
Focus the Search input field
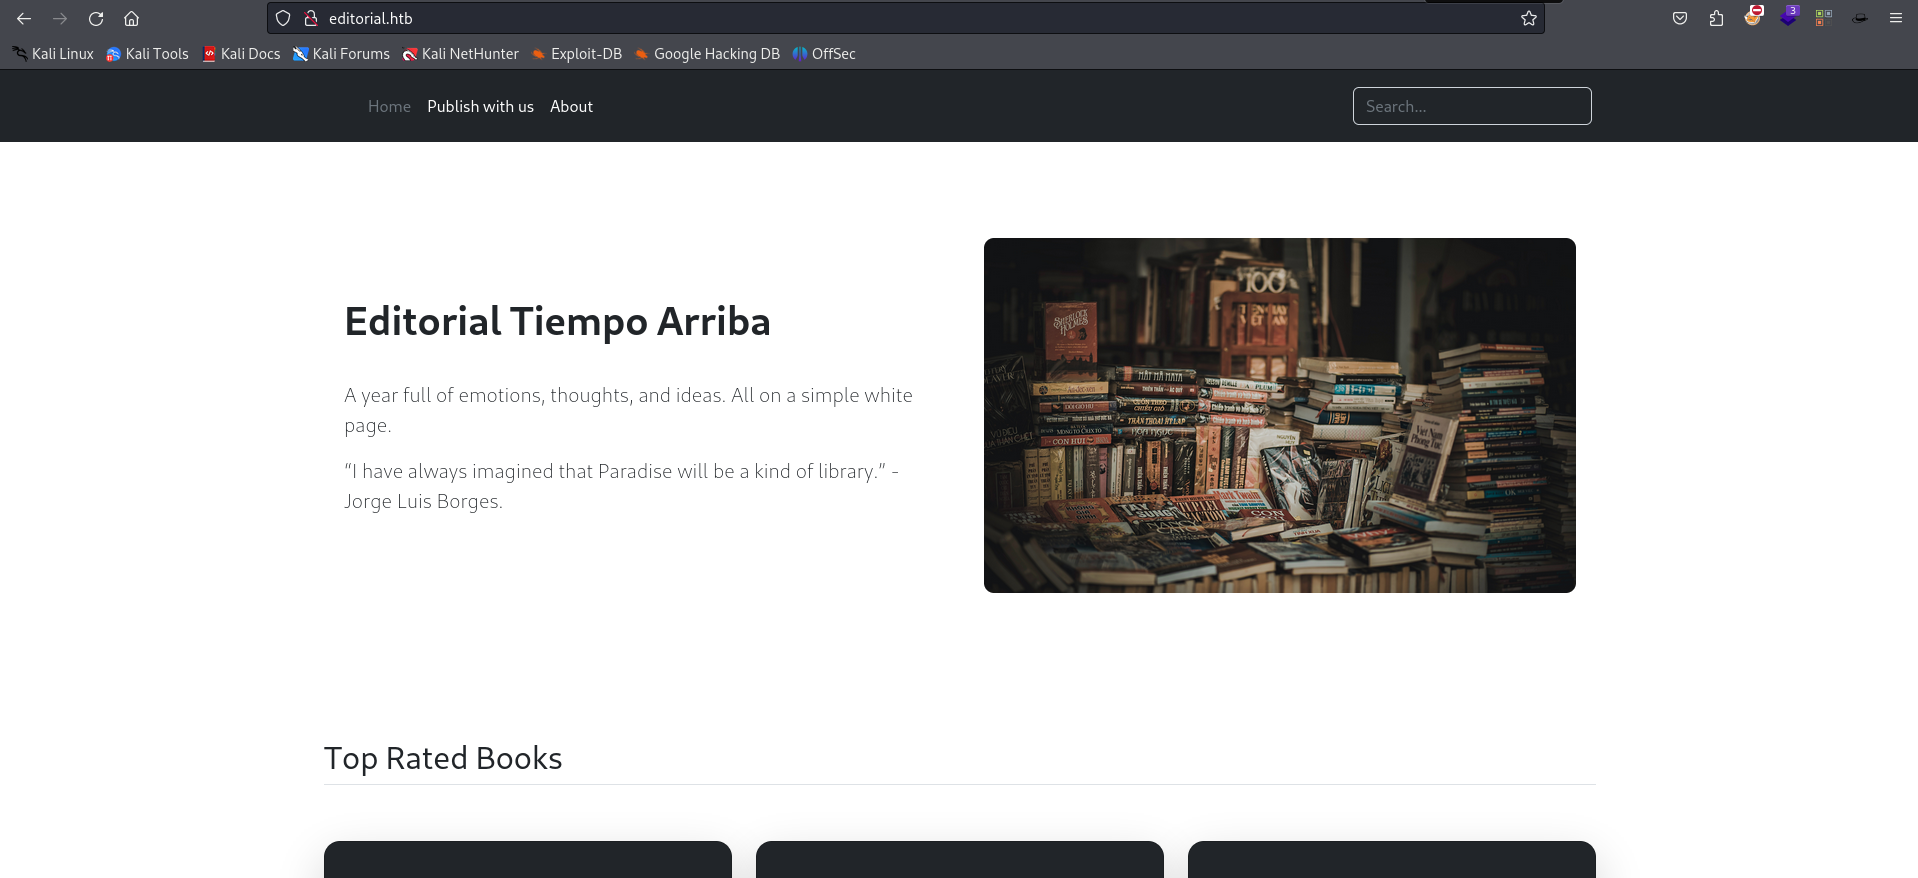coord(1471,106)
